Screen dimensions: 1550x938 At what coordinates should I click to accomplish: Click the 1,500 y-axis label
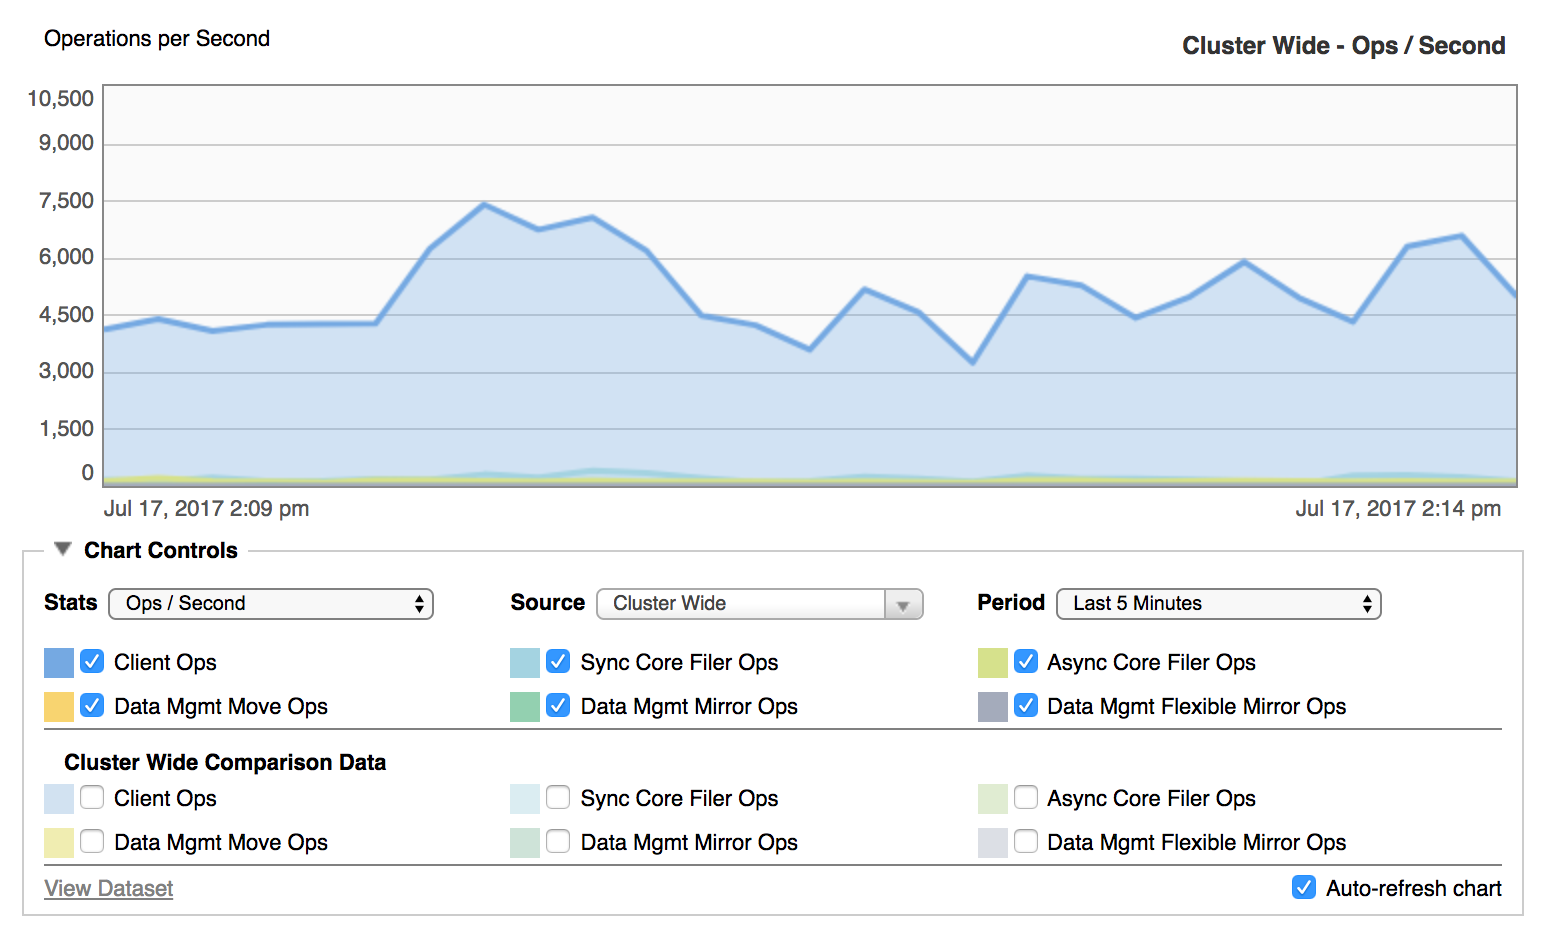tap(66, 429)
